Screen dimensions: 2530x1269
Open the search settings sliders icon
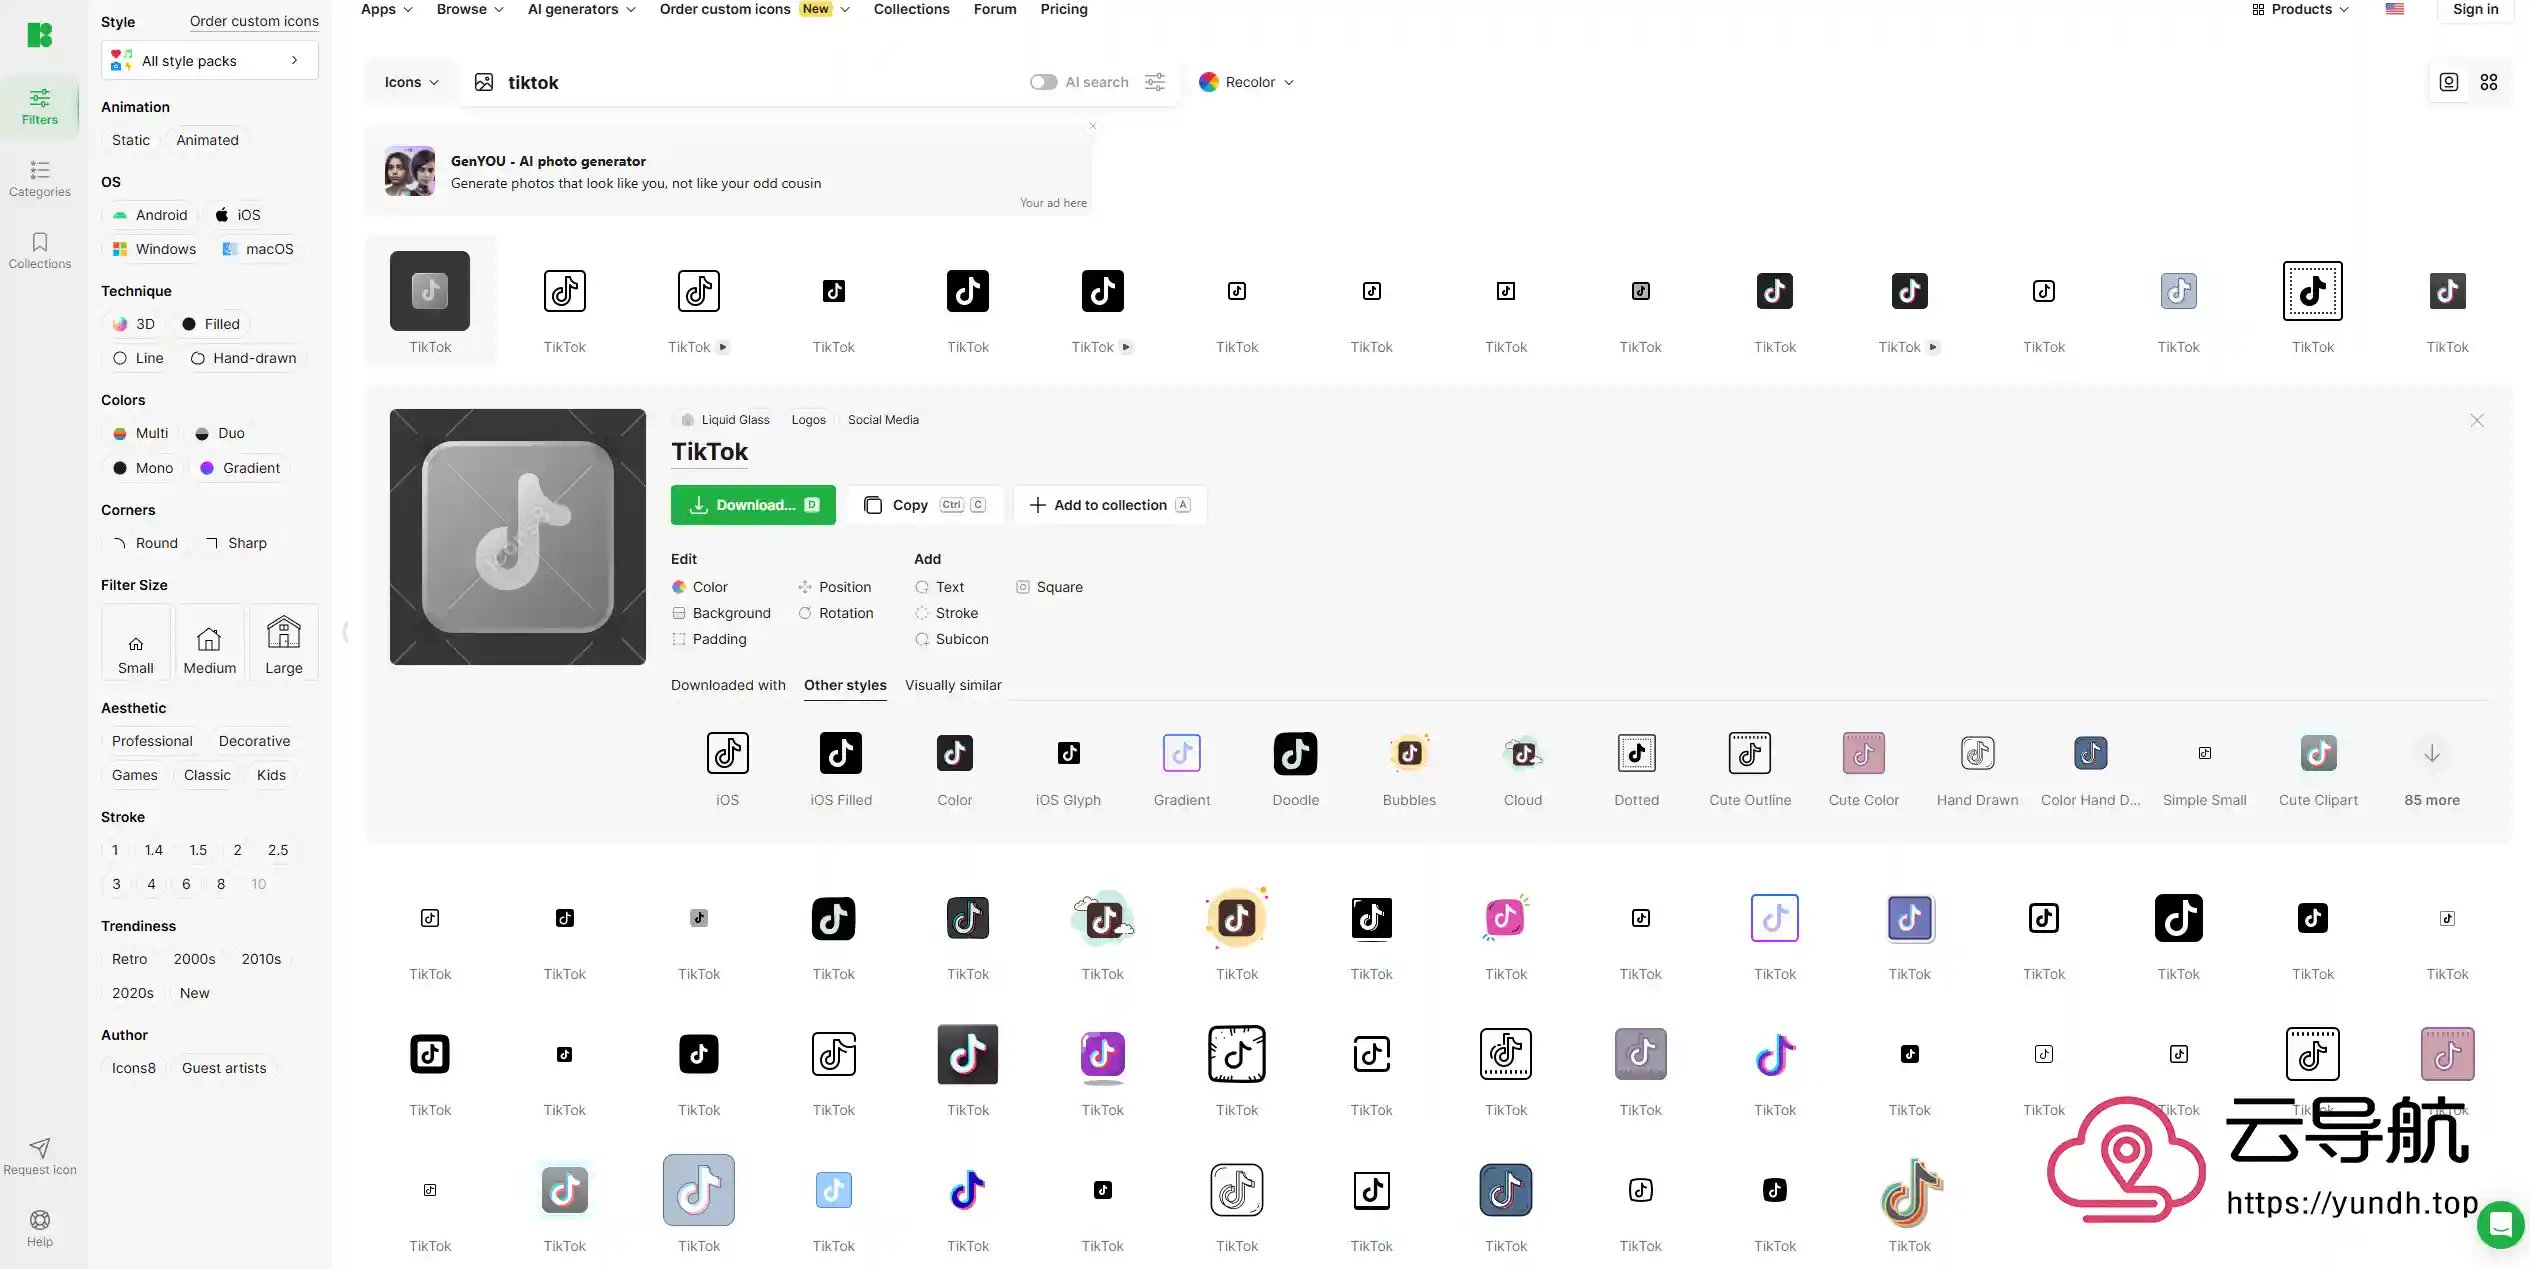coord(1155,82)
